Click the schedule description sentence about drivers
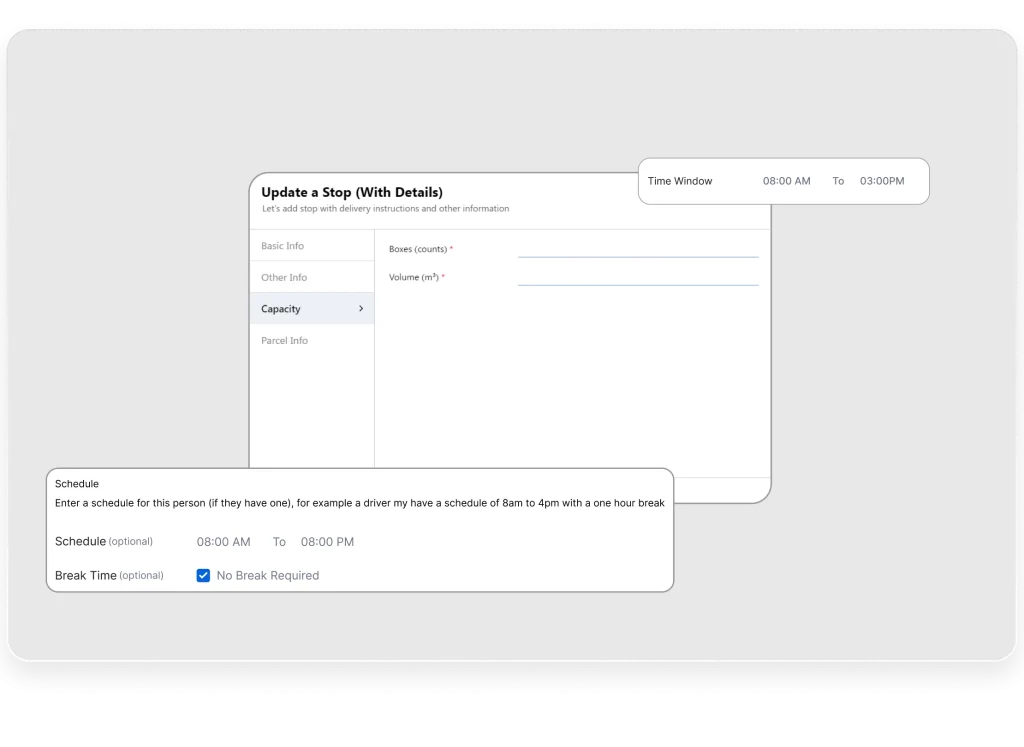 tap(360, 503)
